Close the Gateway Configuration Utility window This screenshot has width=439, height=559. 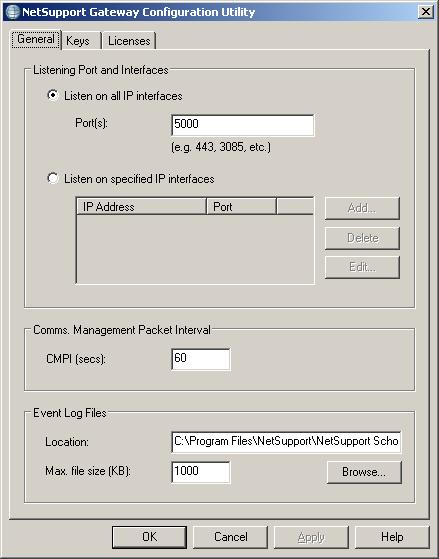tap(426, 12)
